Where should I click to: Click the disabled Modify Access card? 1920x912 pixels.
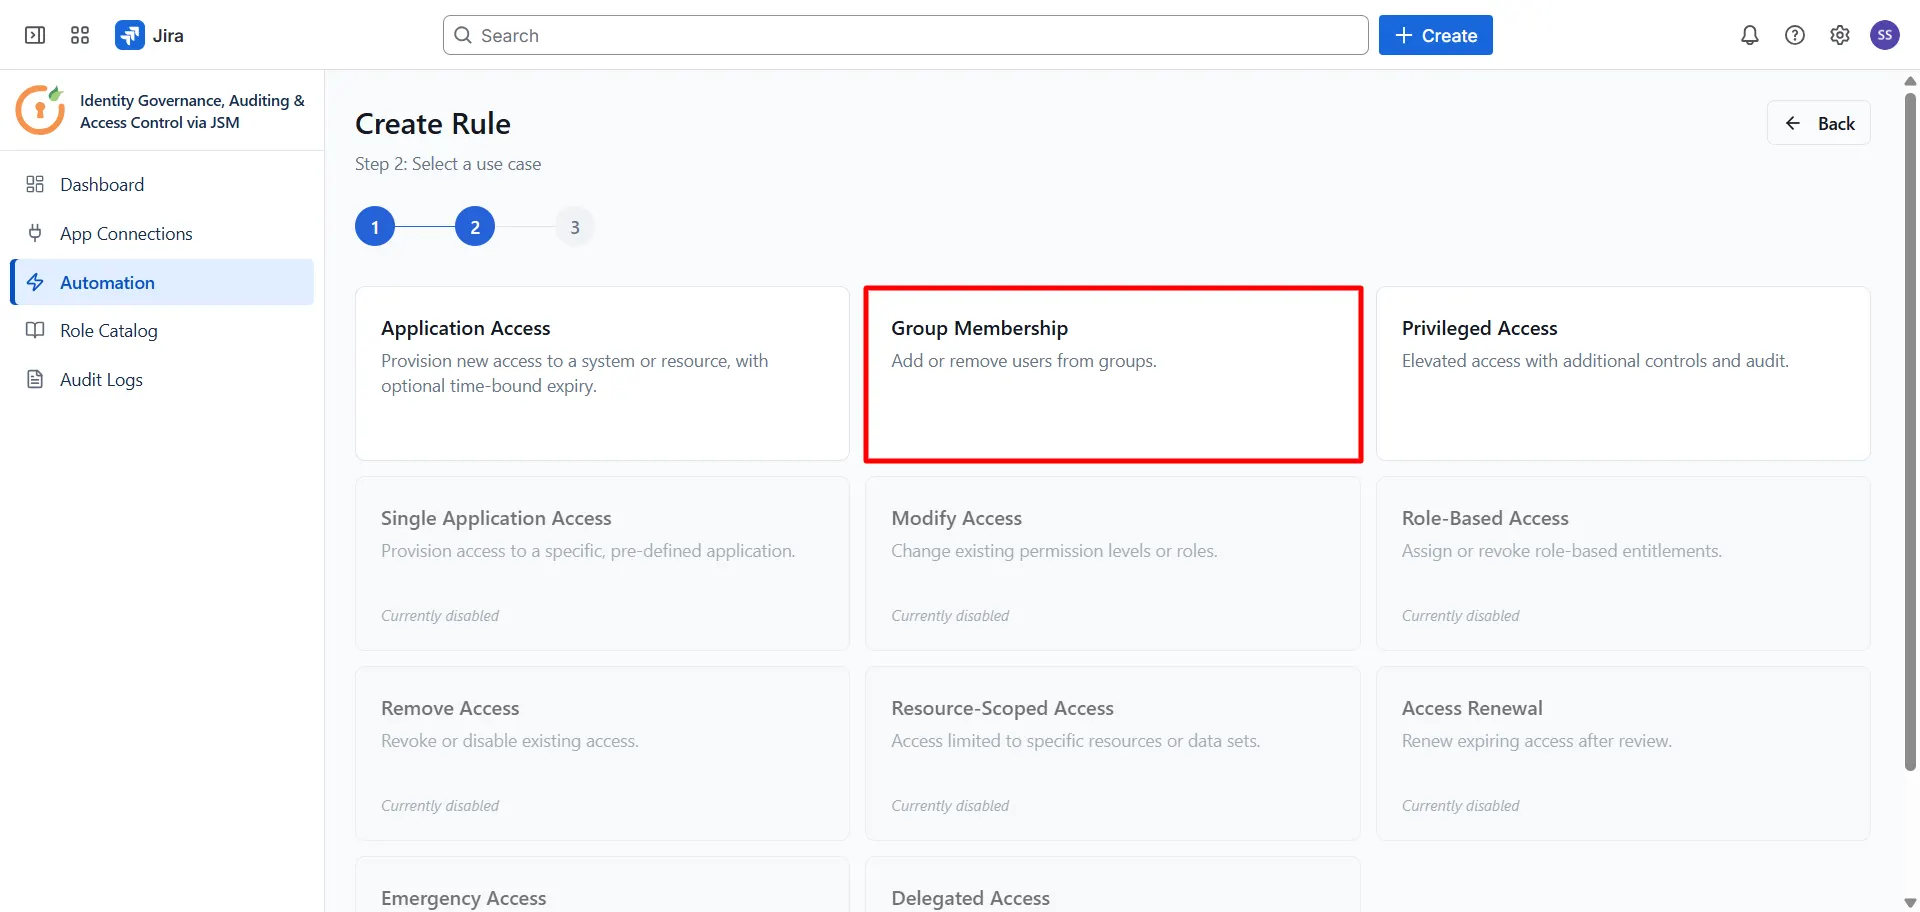tap(1113, 564)
